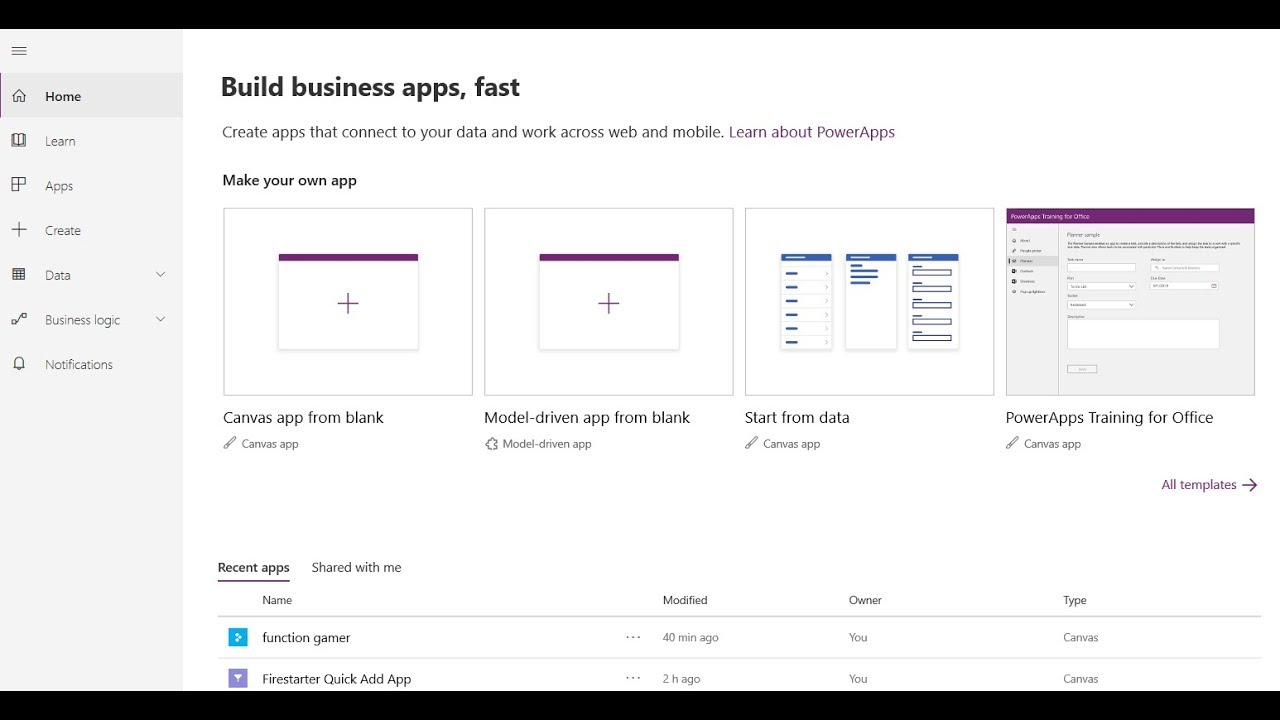Image resolution: width=1280 pixels, height=720 pixels.
Task: Choose the Model-driven app from blank tile
Action: coord(608,302)
